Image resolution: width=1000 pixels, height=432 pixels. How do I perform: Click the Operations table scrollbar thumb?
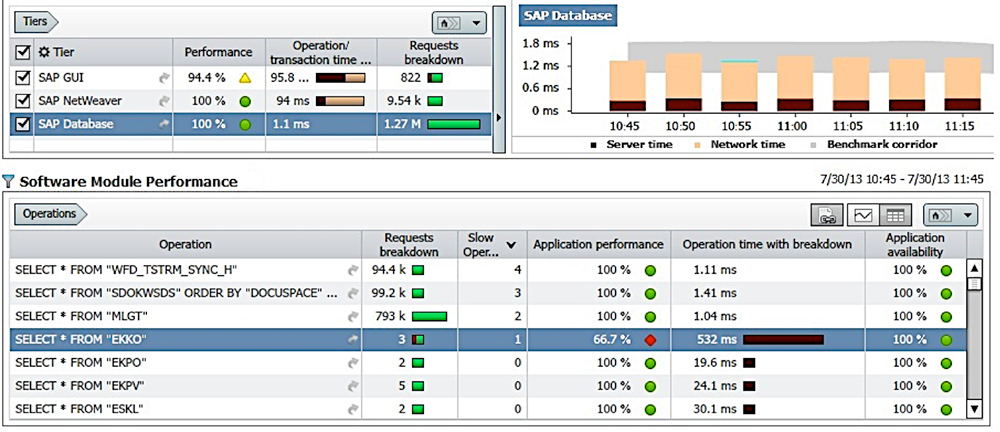(x=974, y=284)
